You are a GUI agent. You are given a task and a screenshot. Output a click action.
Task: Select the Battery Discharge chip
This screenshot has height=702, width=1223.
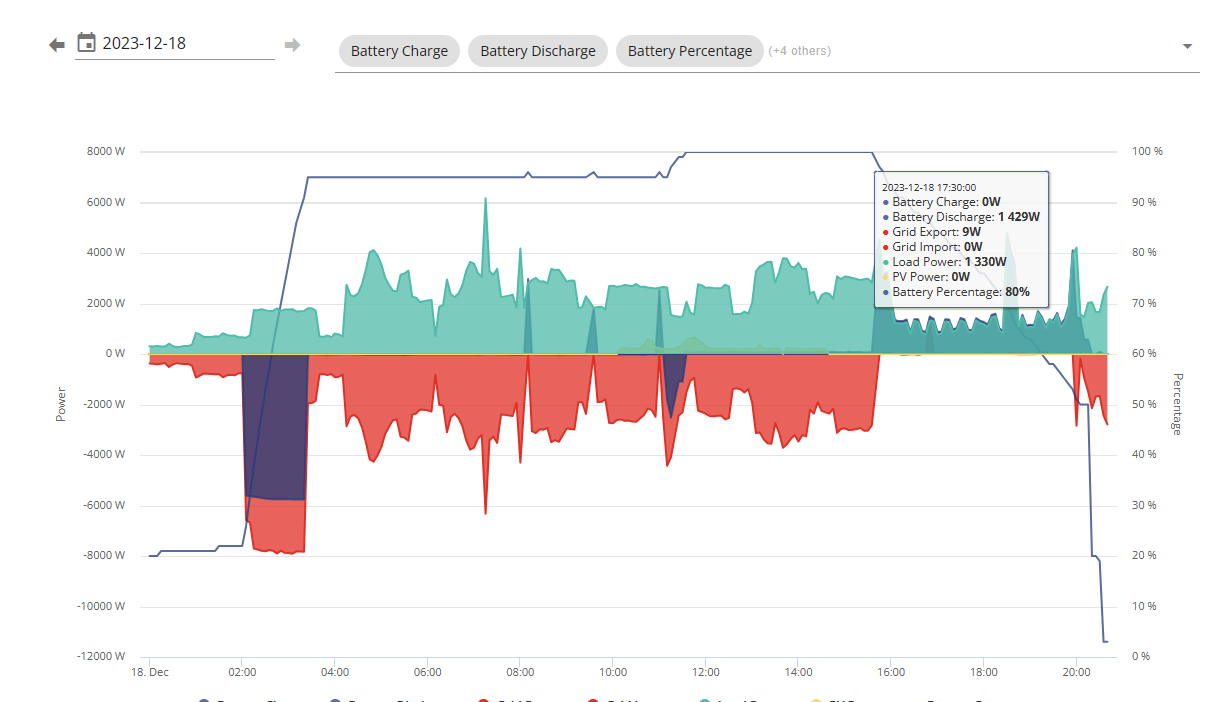[538, 51]
